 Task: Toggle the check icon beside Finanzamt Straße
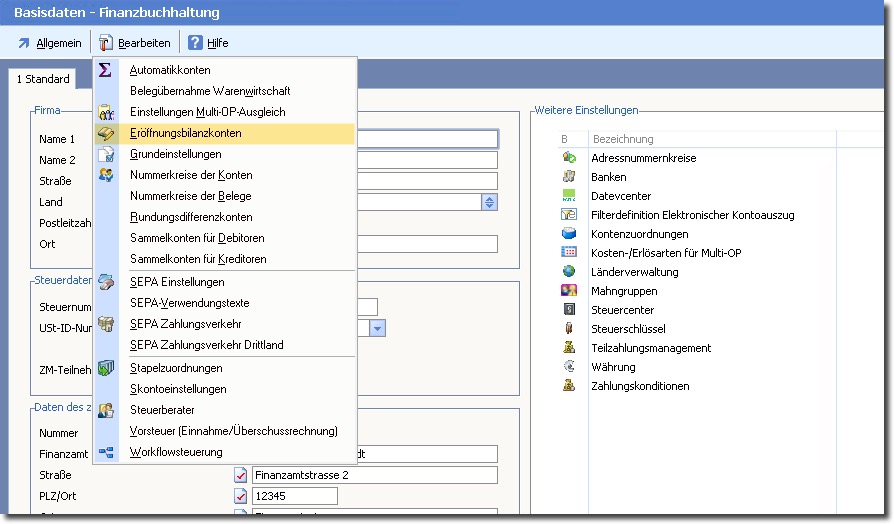pyautogui.click(x=240, y=475)
